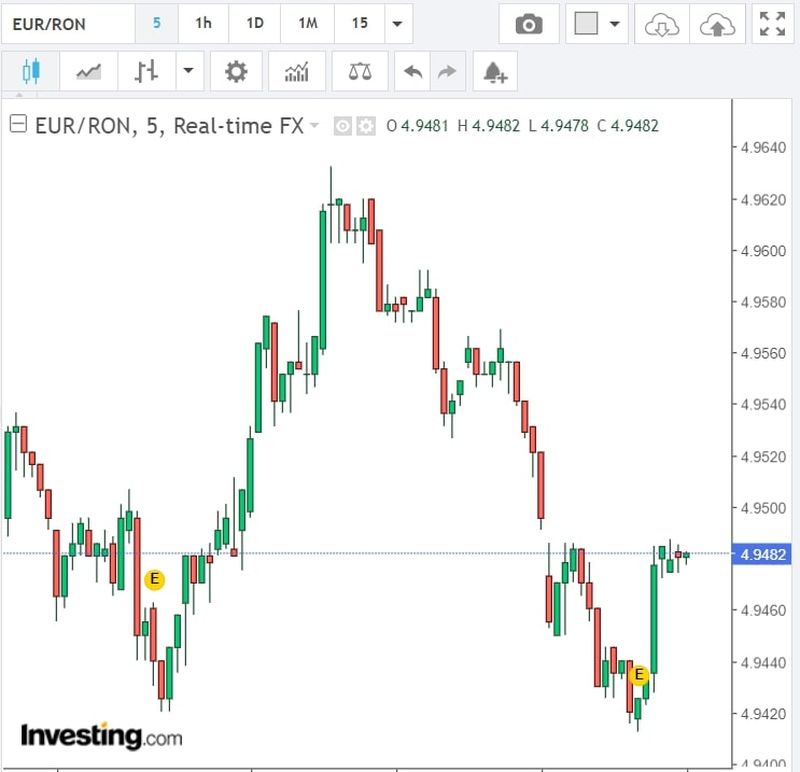Select the bars chart style

coord(147,72)
